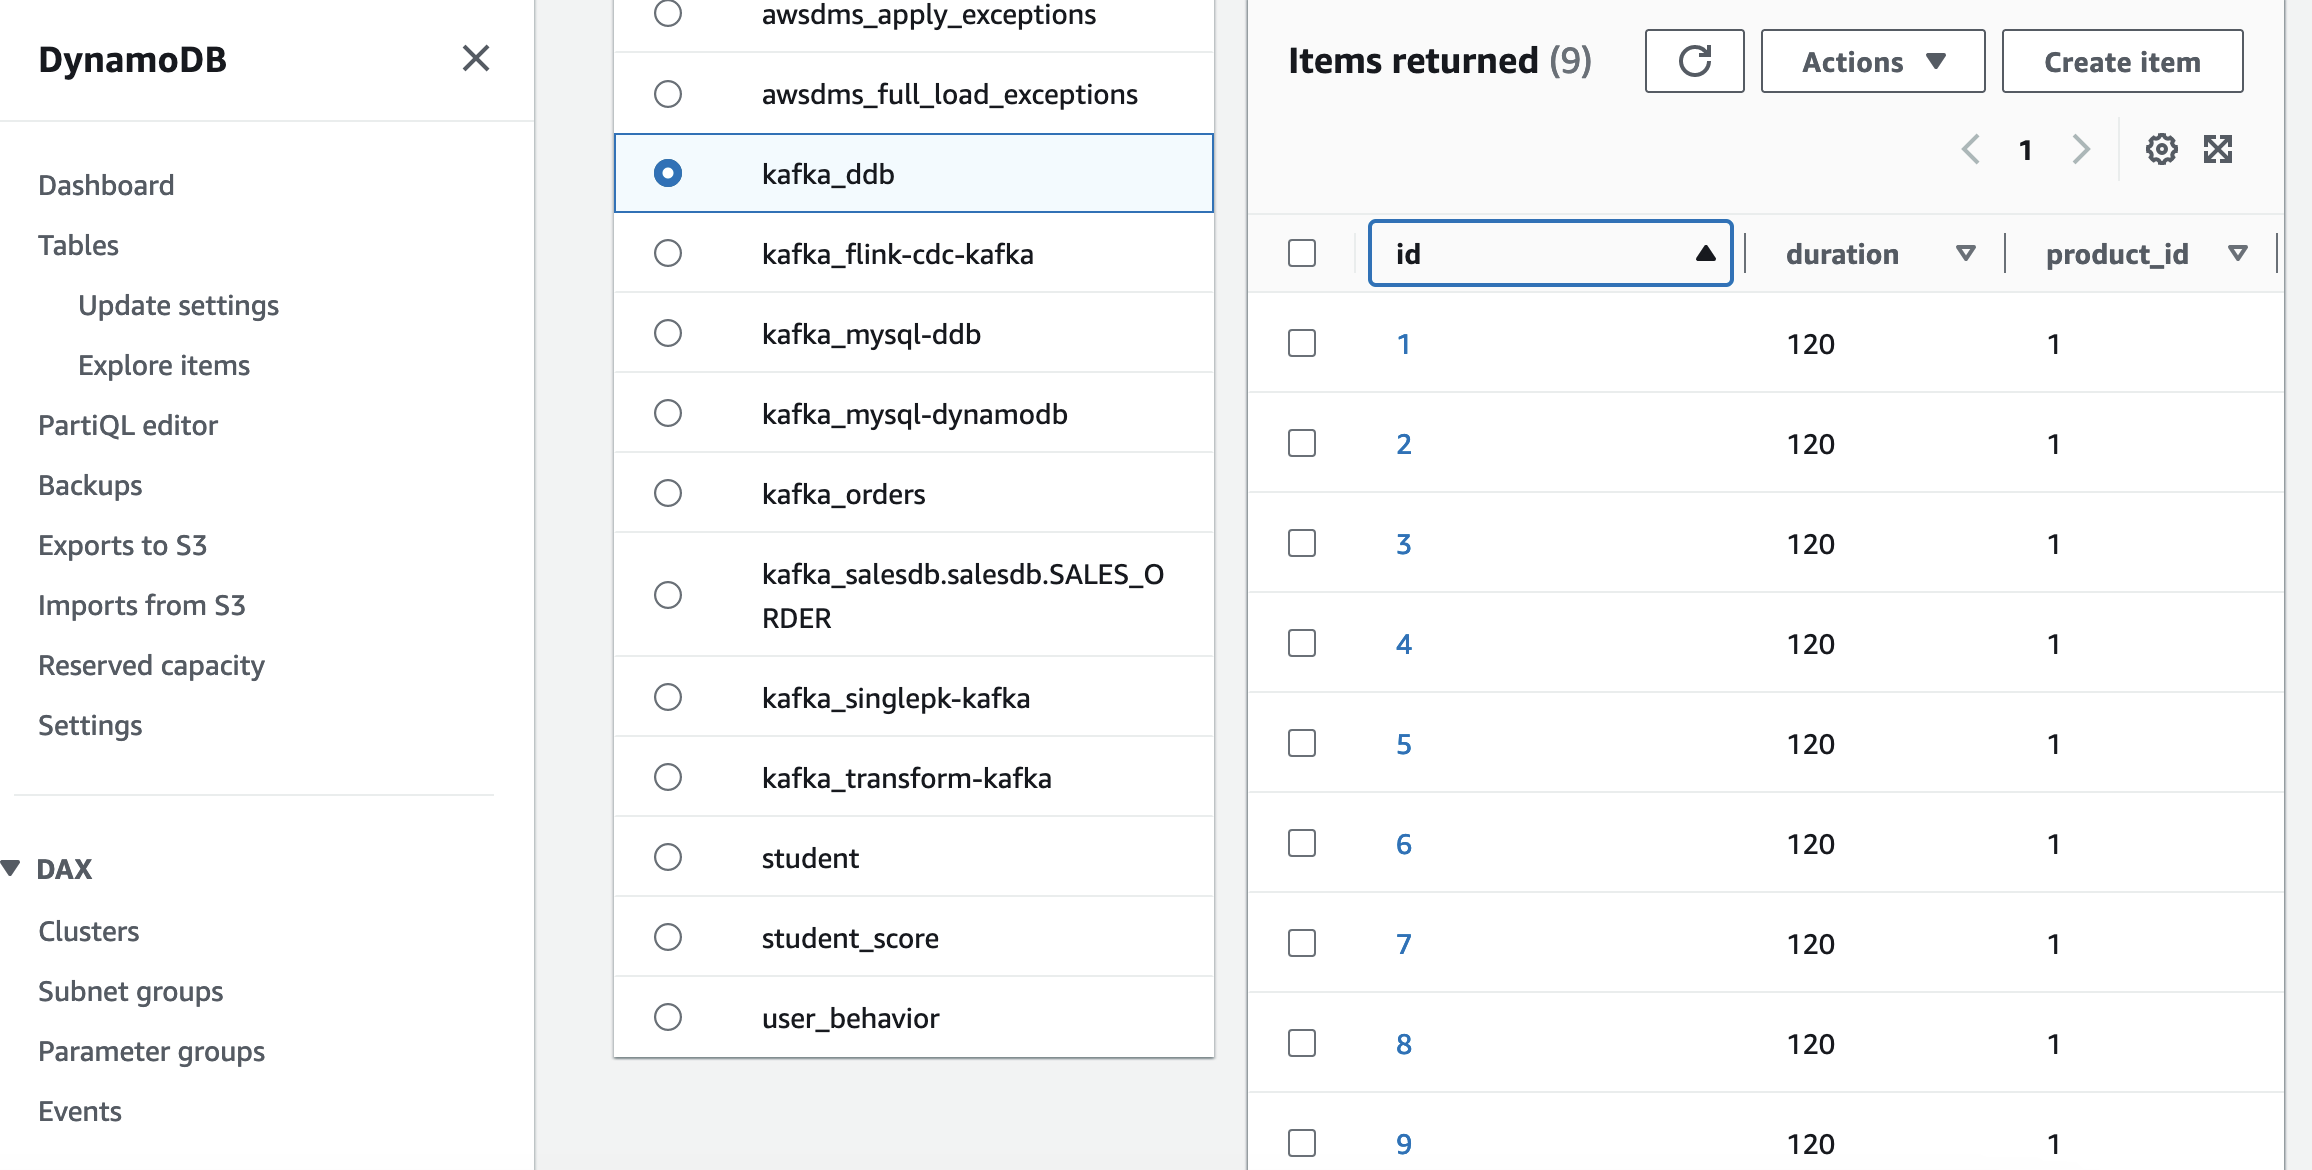Click Create item button

click(x=2122, y=61)
